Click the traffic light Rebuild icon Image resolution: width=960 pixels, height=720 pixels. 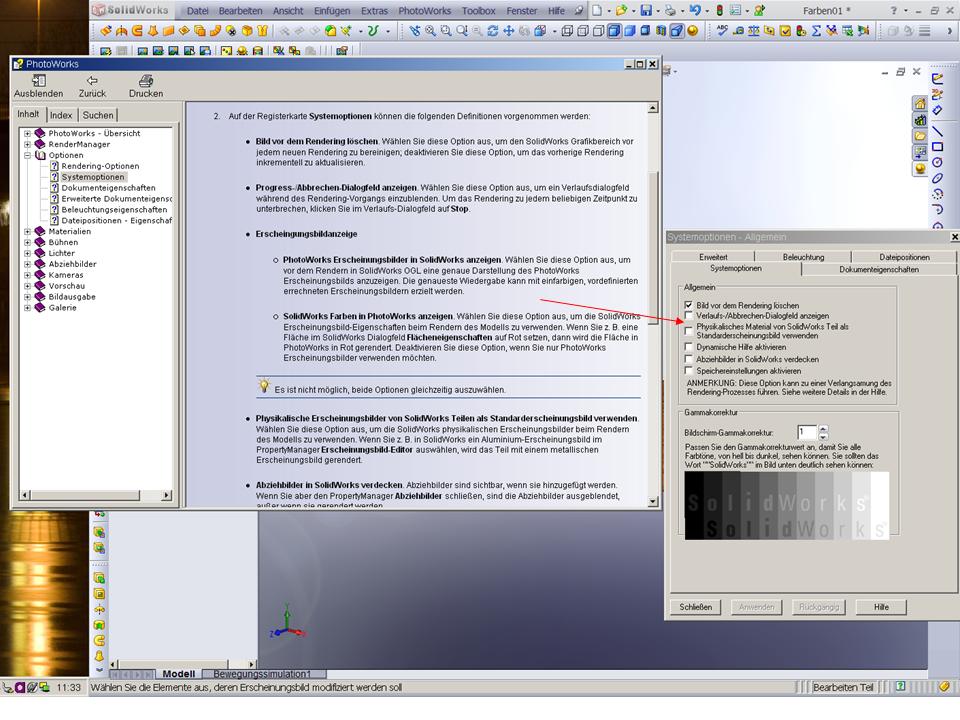(x=719, y=10)
